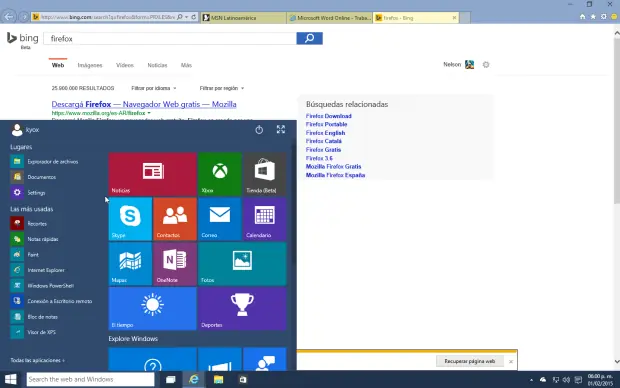Open browser home icon
The height and width of the screenshot is (388, 620).
(x=582, y=17)
